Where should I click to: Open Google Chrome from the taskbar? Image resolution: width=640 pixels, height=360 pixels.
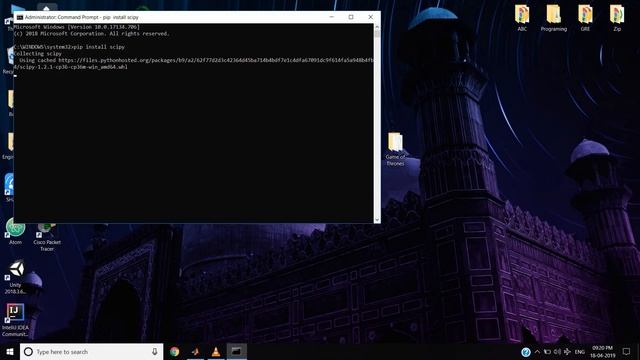point(175,351)
